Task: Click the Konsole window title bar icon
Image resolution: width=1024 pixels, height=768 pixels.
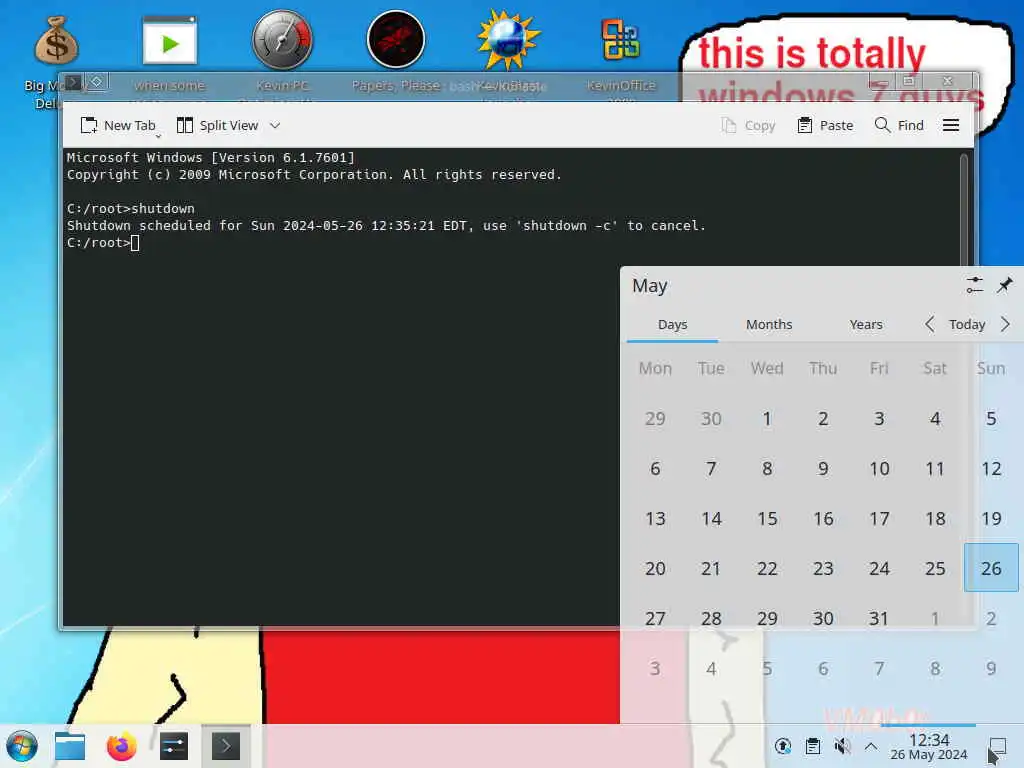Action: point(73,82)
